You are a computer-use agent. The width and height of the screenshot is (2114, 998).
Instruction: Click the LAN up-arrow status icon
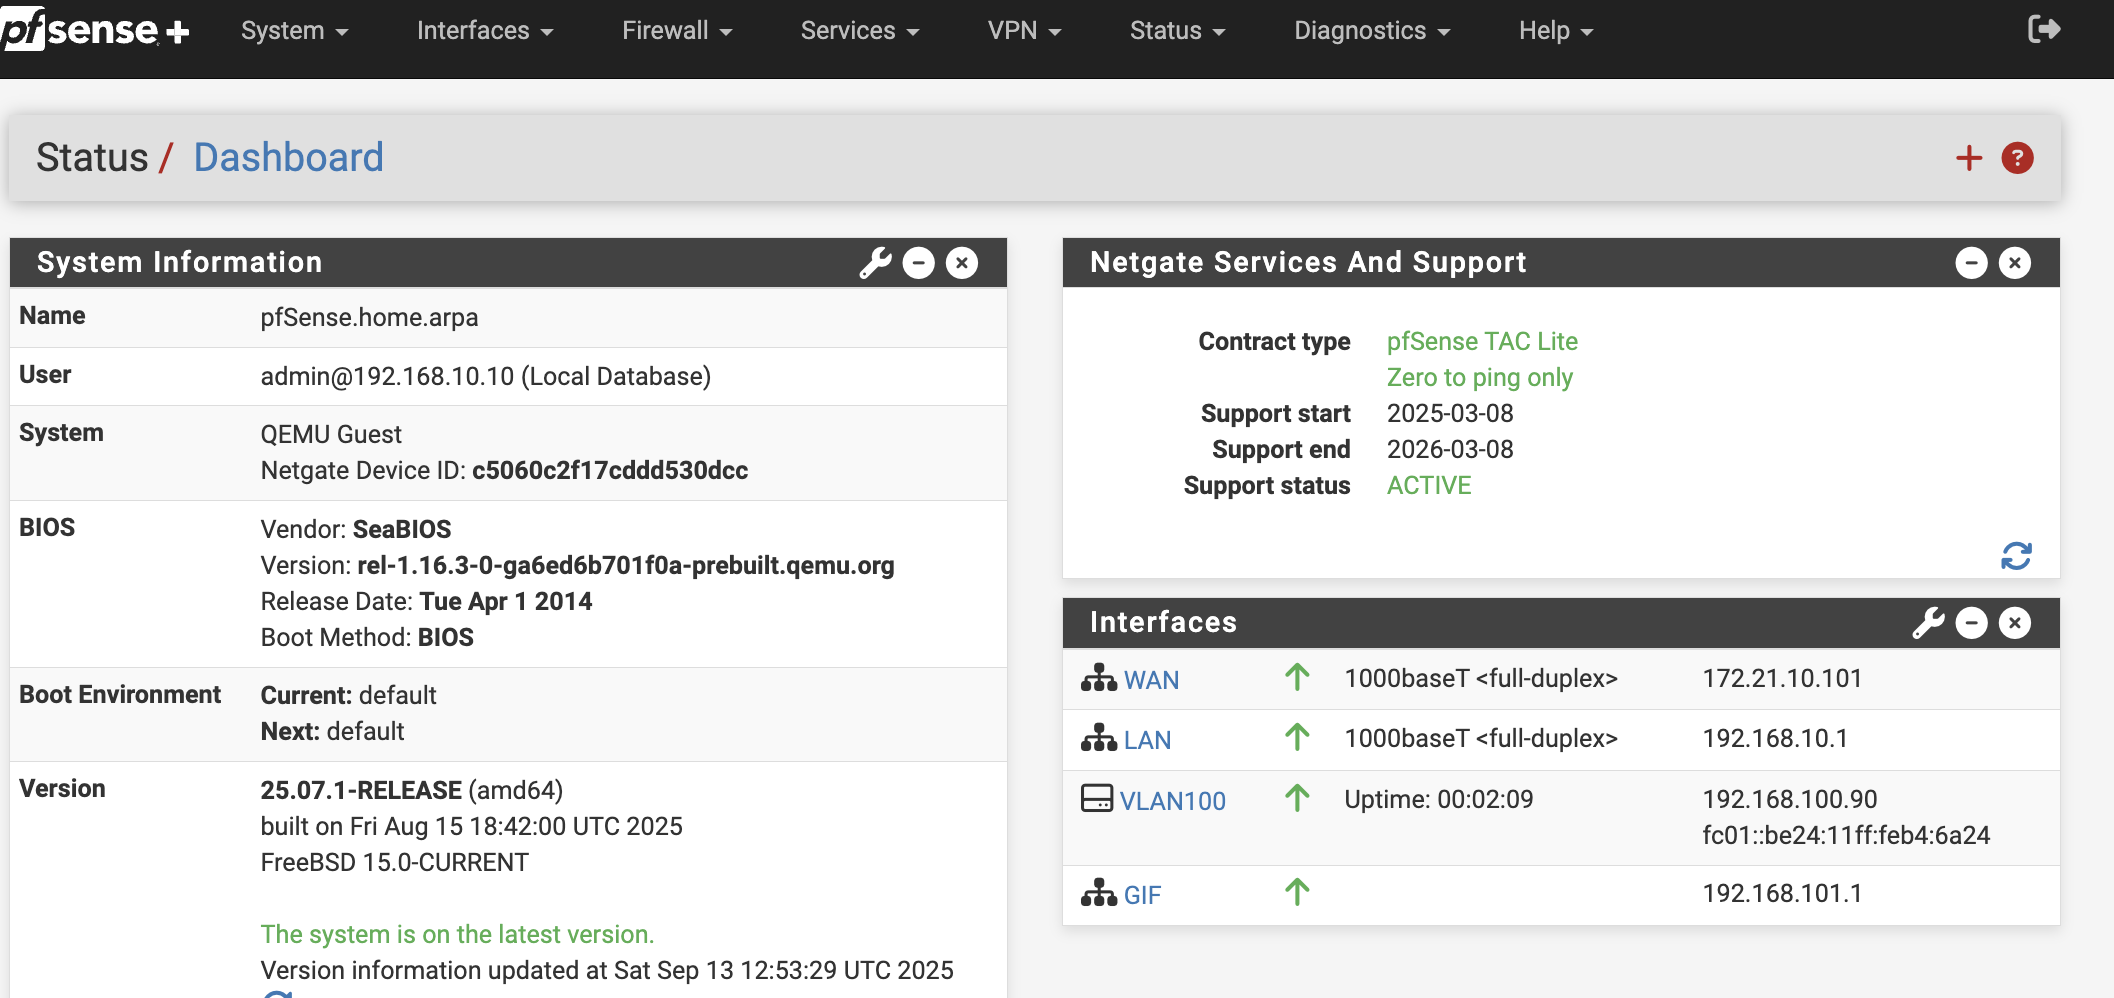[x=1297, y=738]
